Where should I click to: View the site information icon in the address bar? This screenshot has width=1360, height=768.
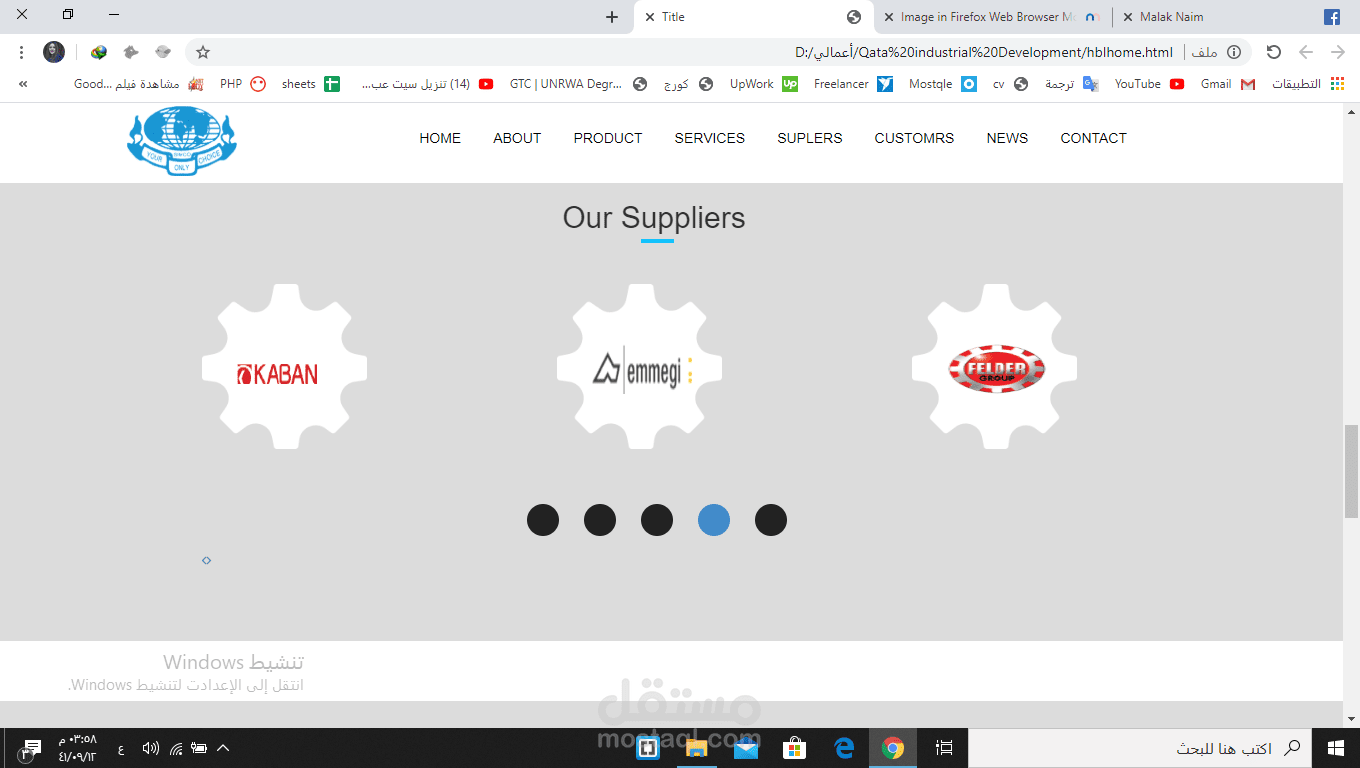click(1234, 52)
